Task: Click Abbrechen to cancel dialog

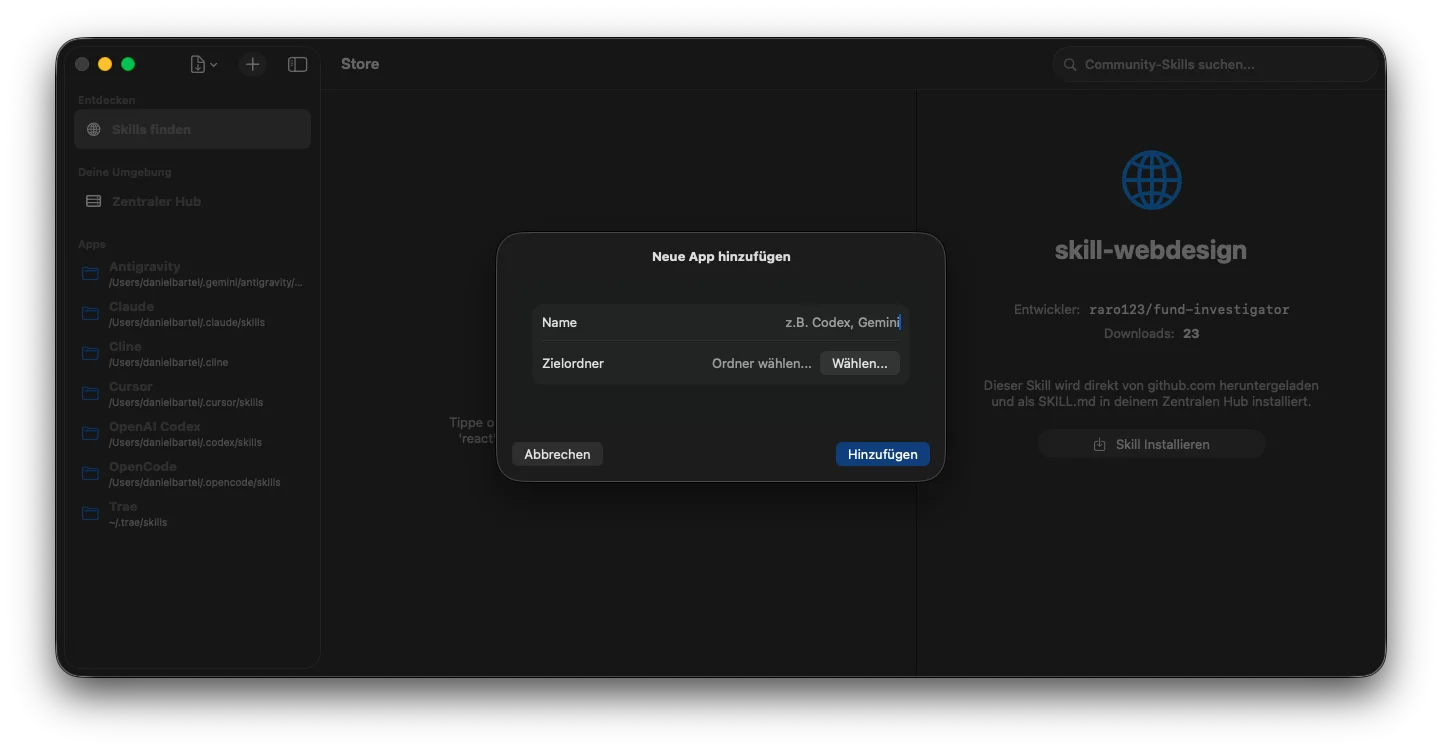Action: pos(557,454)
